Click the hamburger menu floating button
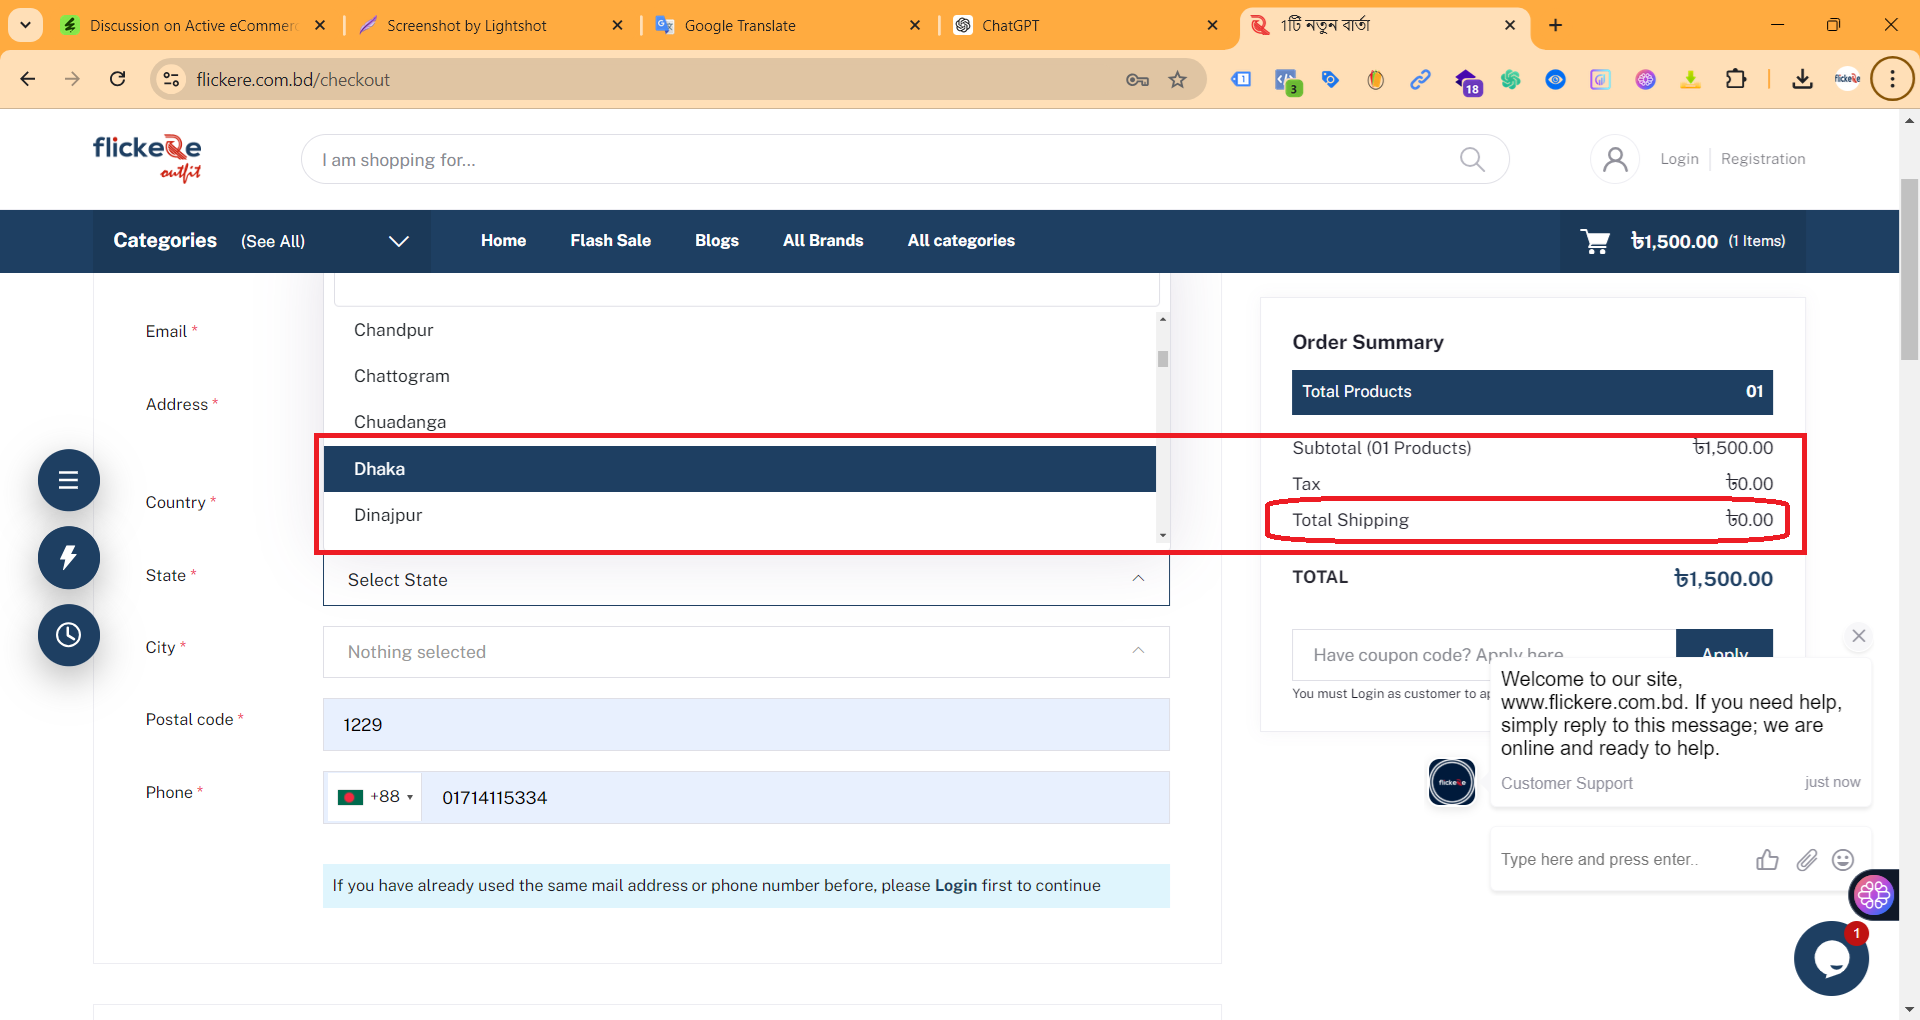The image size is (1920, 1020). click(x=69, y=480)
